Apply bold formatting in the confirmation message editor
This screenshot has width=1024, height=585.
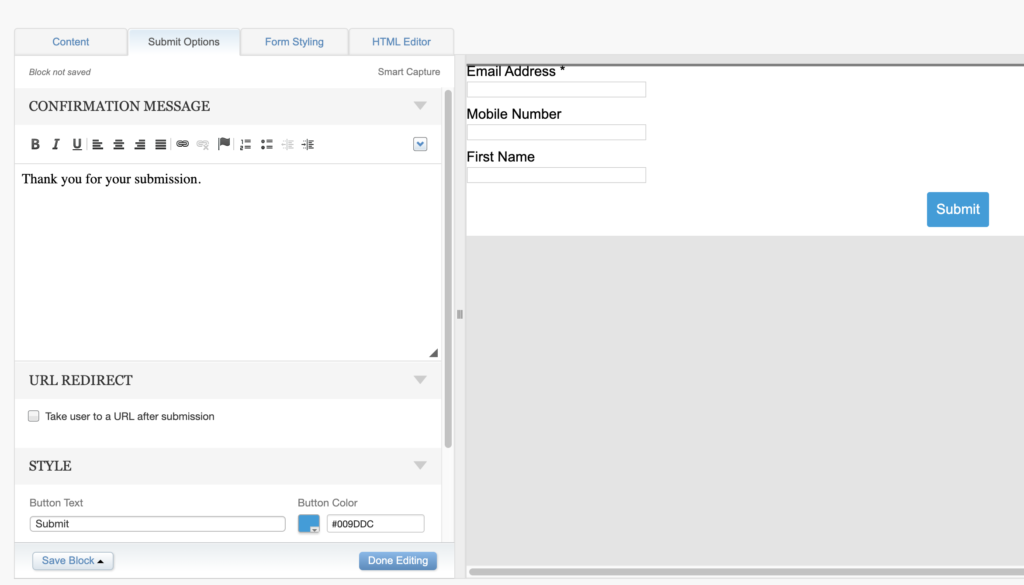click(35, 144)
